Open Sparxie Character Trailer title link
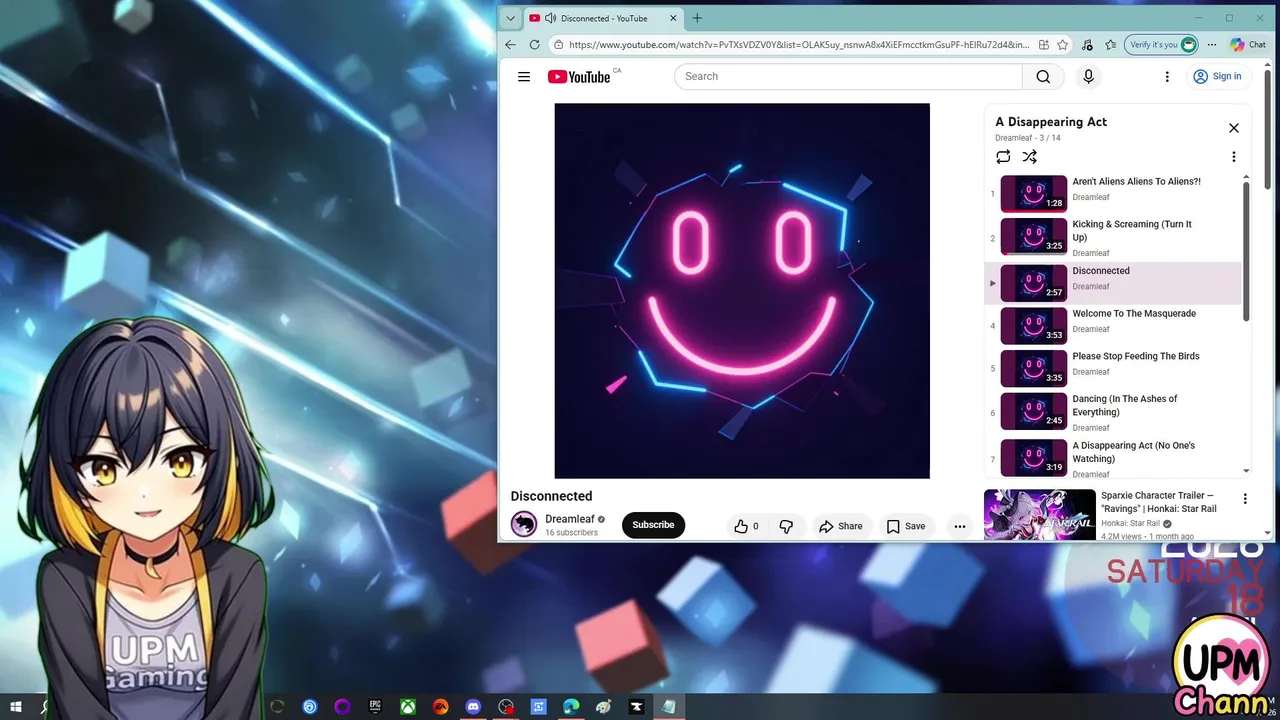The height and width of the screenshot is (720, 1280). [1159, 502]
